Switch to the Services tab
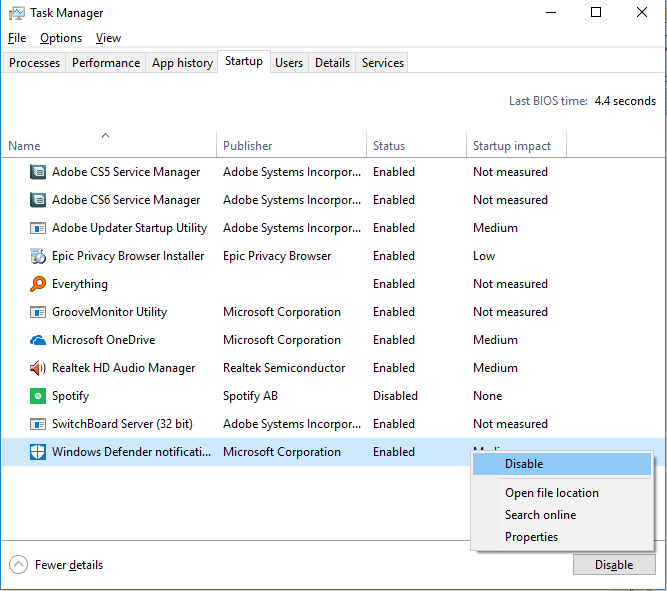Image resolution: width=667 pixels, height=591 pixels. click(383, 63)
